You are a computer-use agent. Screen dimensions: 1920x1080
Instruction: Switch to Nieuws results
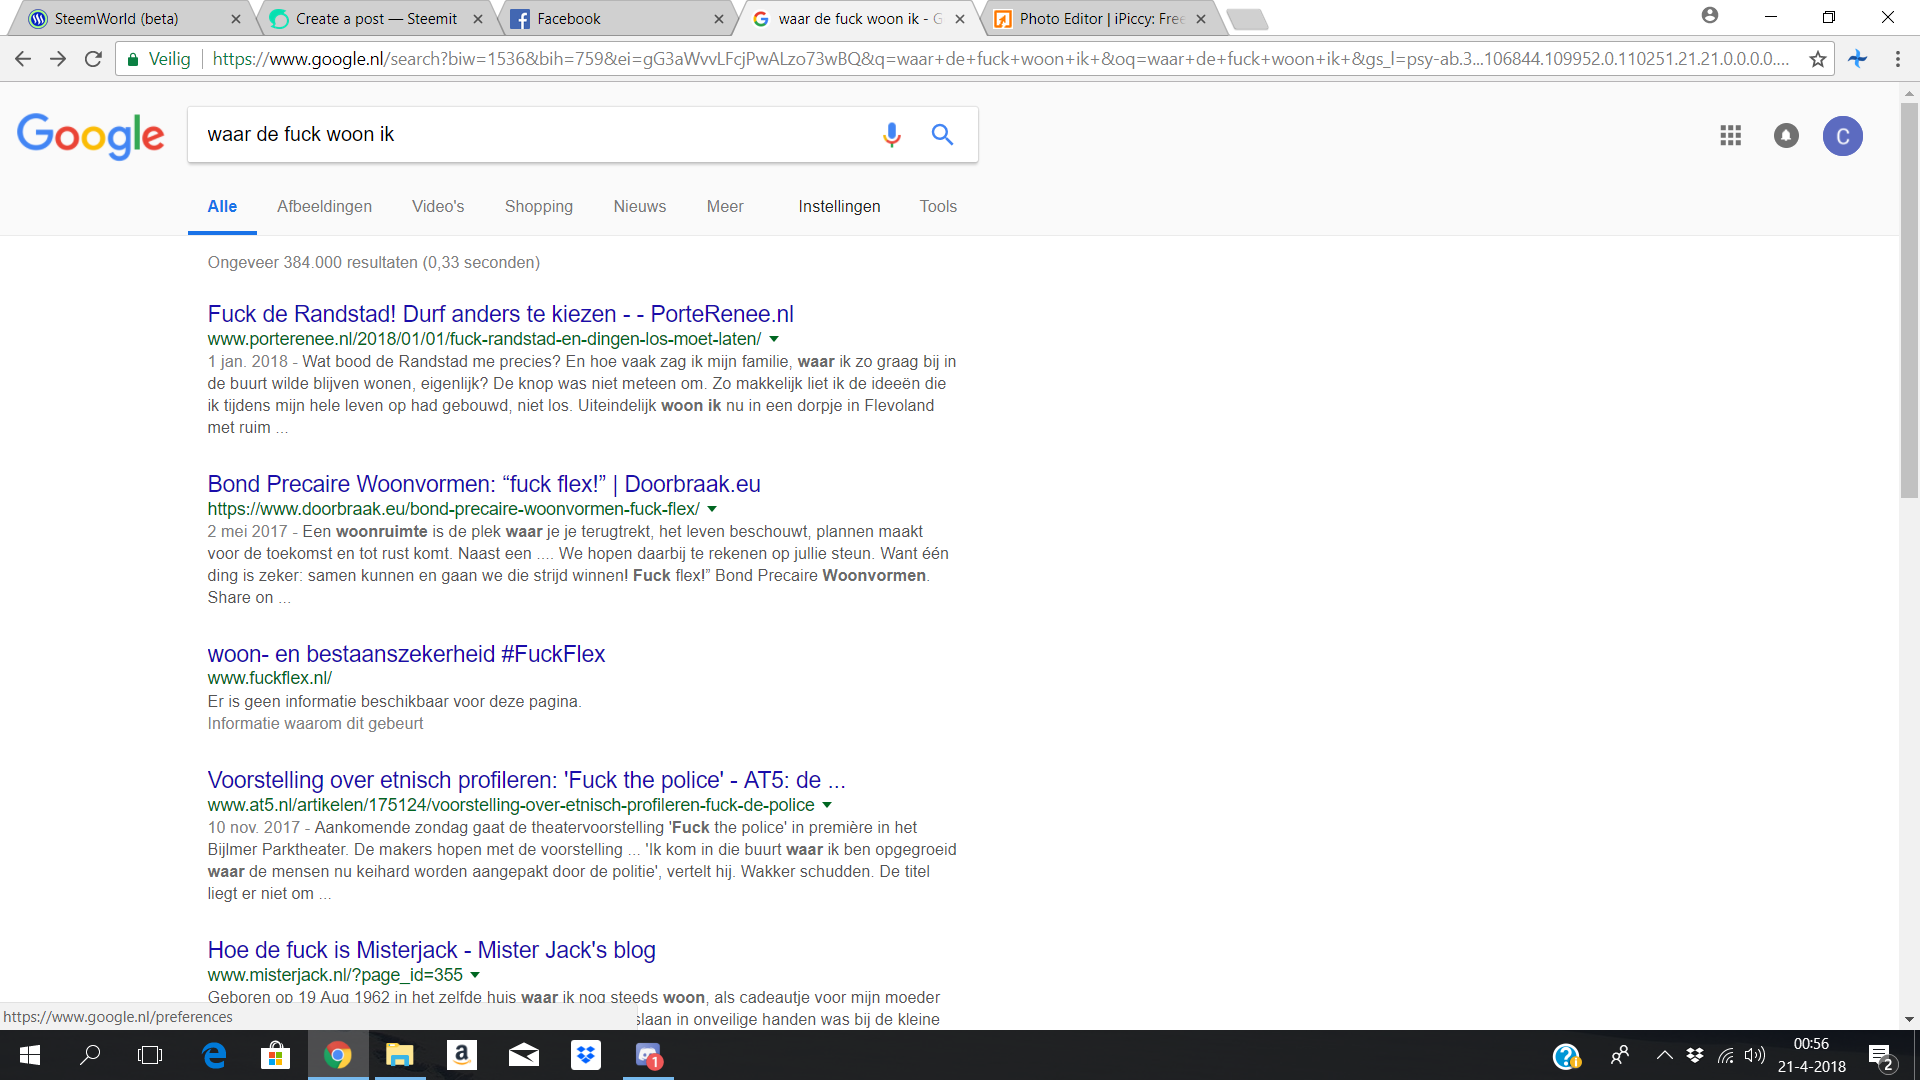[x=640, y=206]
